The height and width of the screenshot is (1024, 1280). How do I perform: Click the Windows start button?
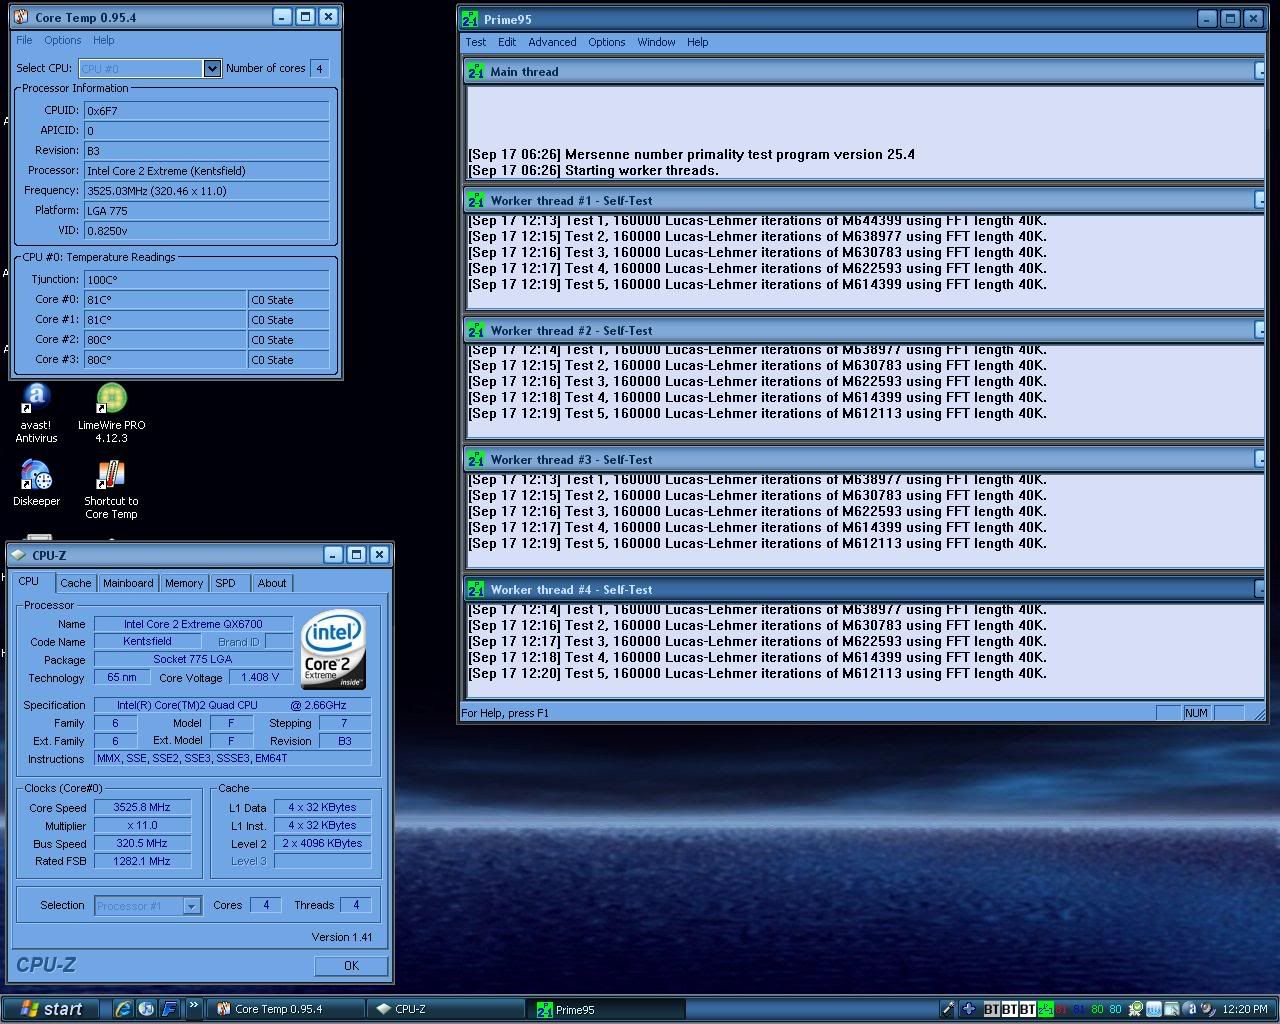click(52, 1009)
